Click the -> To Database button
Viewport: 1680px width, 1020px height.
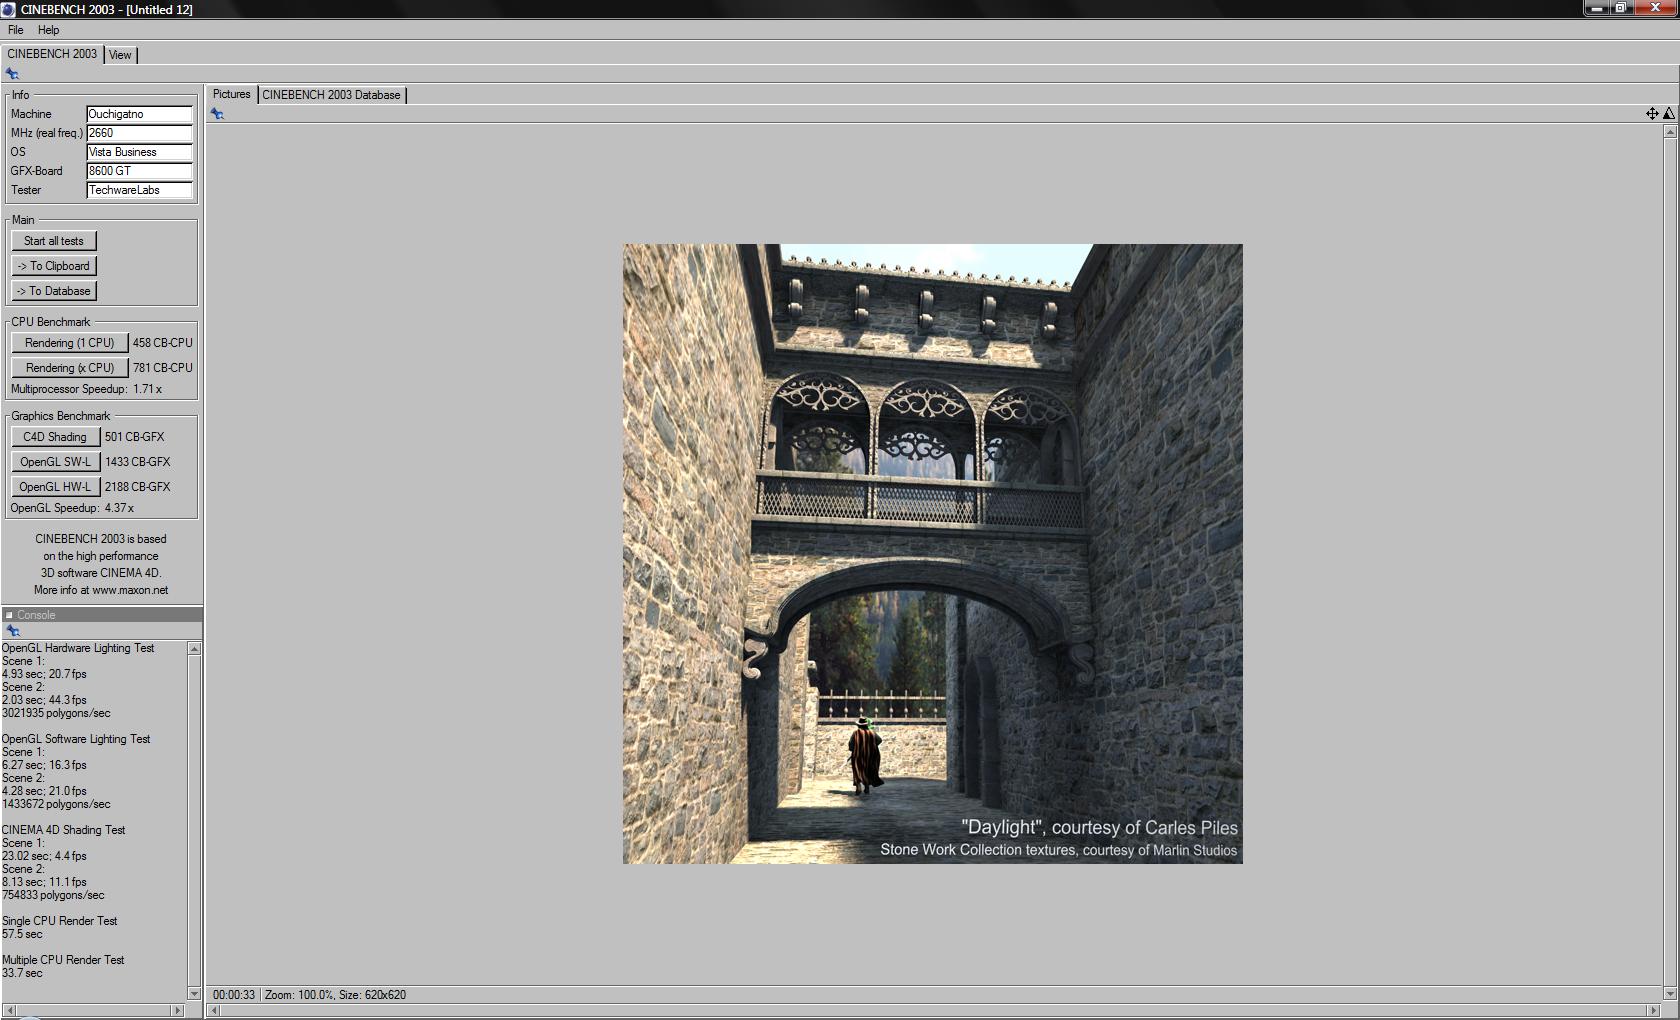[x=54, y=291]
